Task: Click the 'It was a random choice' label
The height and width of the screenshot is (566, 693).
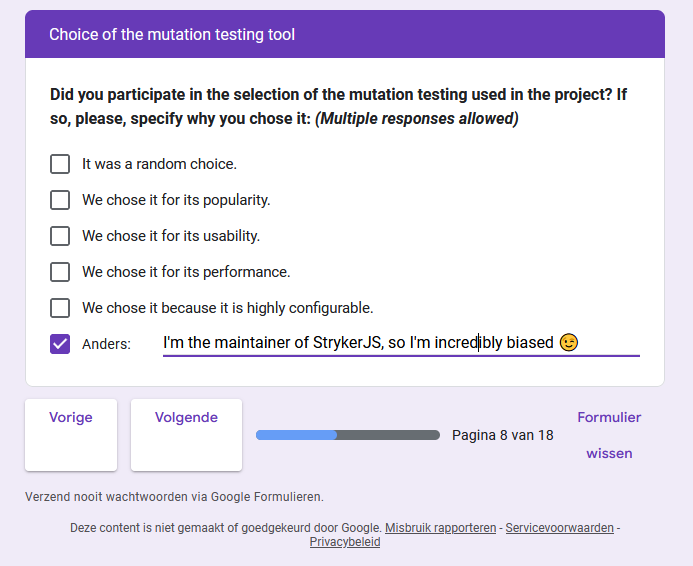Action: 160,164
